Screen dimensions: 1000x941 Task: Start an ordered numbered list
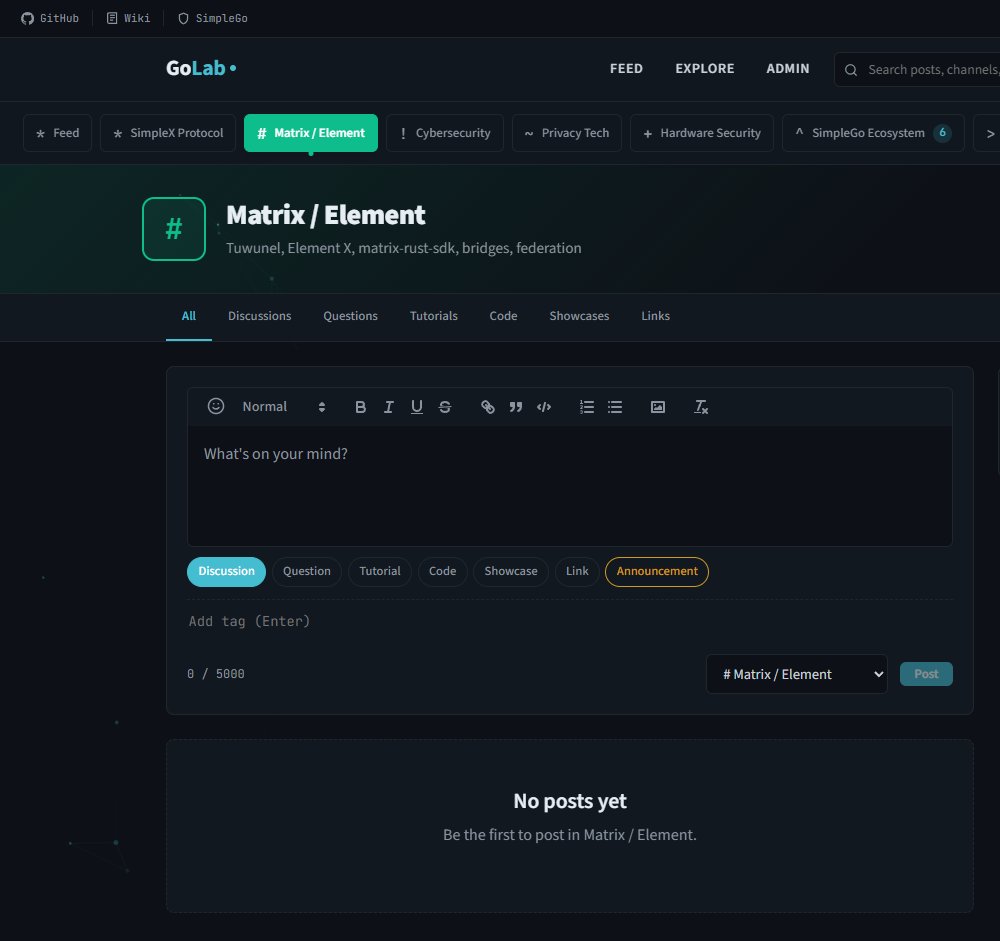coord(587,407)
